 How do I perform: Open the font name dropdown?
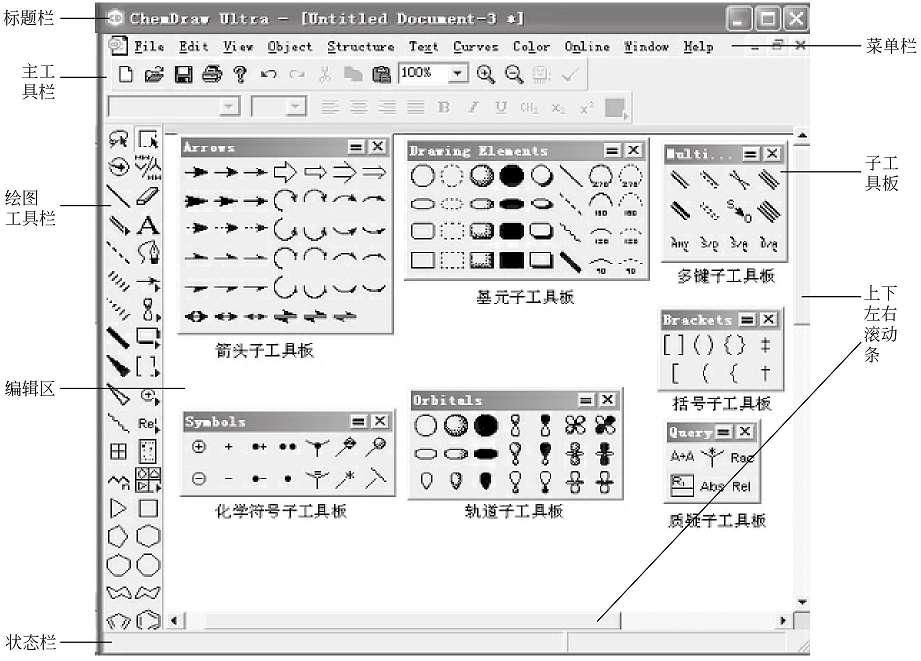click(x=229, y=107)
